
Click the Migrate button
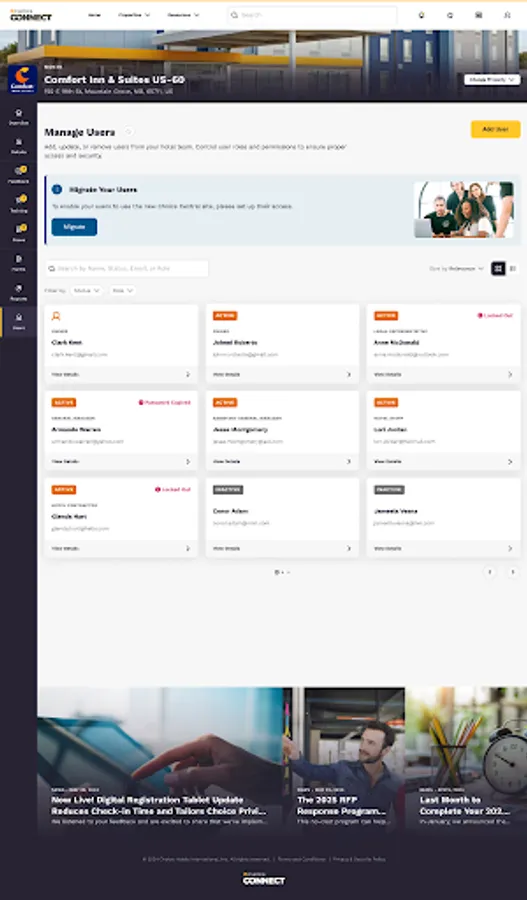(x=74, y=227)
